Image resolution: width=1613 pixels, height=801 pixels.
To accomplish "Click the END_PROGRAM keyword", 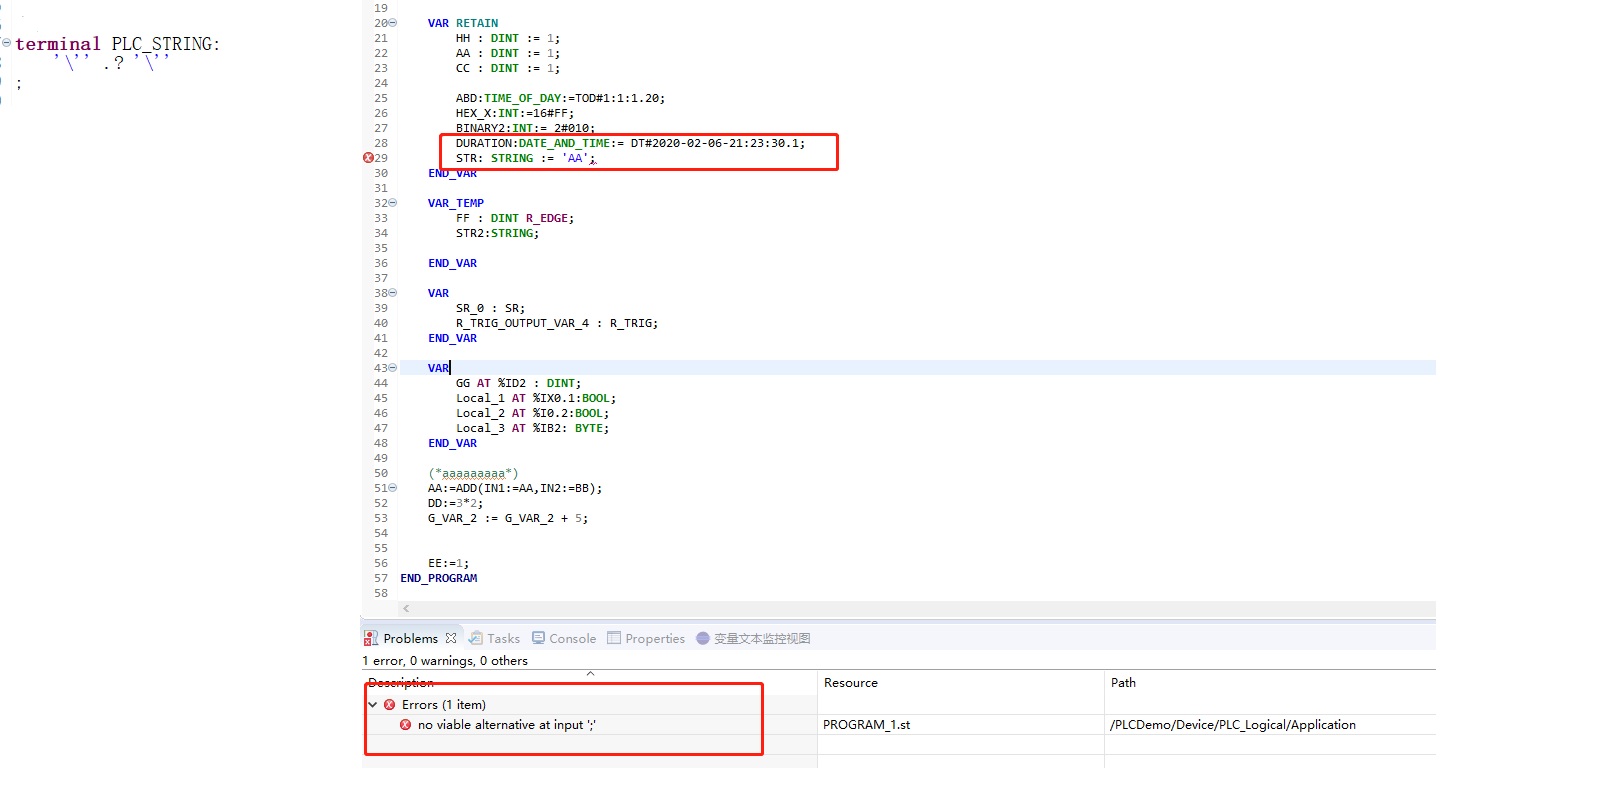I will pyautogui.click(x=439, y=578).
